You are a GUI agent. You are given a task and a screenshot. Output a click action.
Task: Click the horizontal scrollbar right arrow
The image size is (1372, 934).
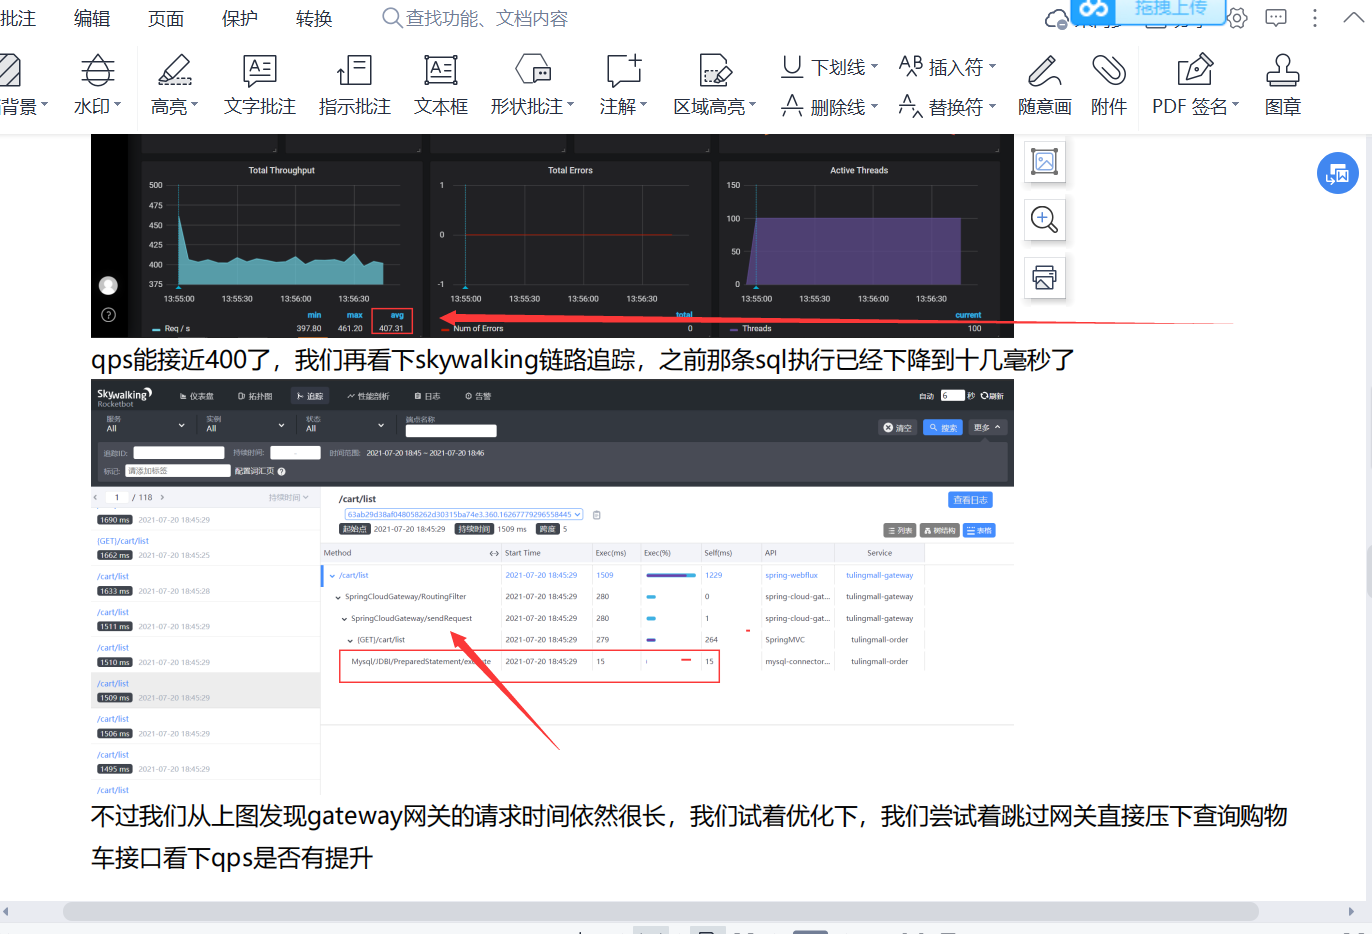tap(1352, 911)
